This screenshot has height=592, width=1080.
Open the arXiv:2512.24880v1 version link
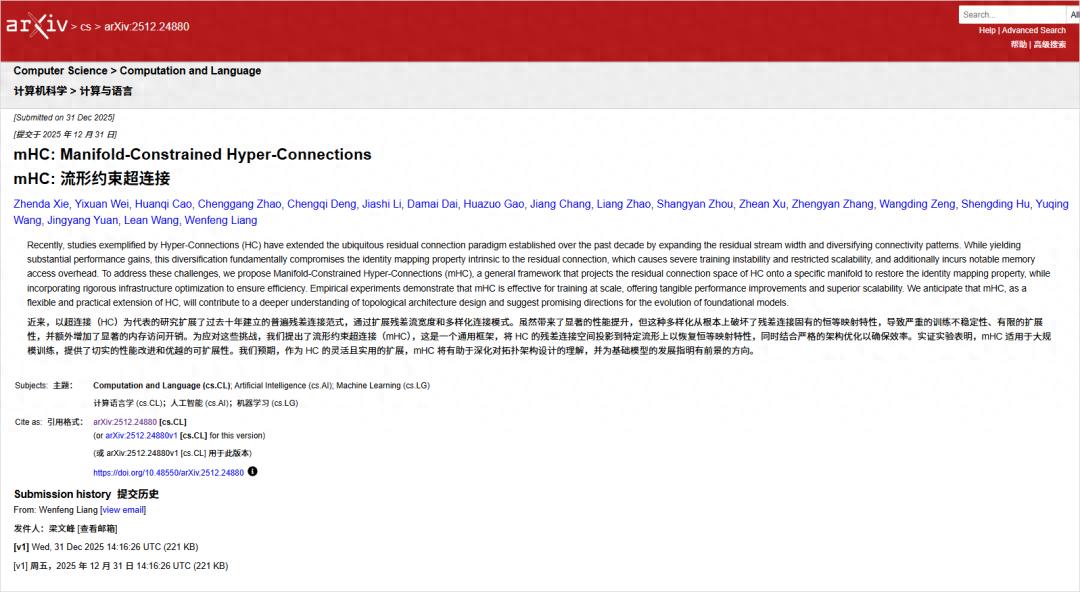click(141, 436)
